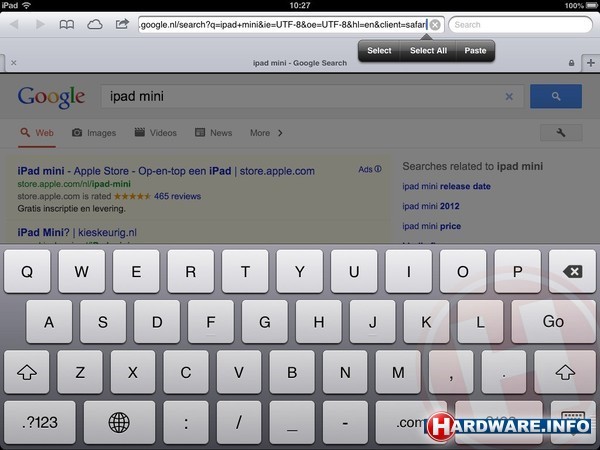Viewport: 600px width, 450px height.
Task: Tap the left shift key
Action: pos(27,372)
